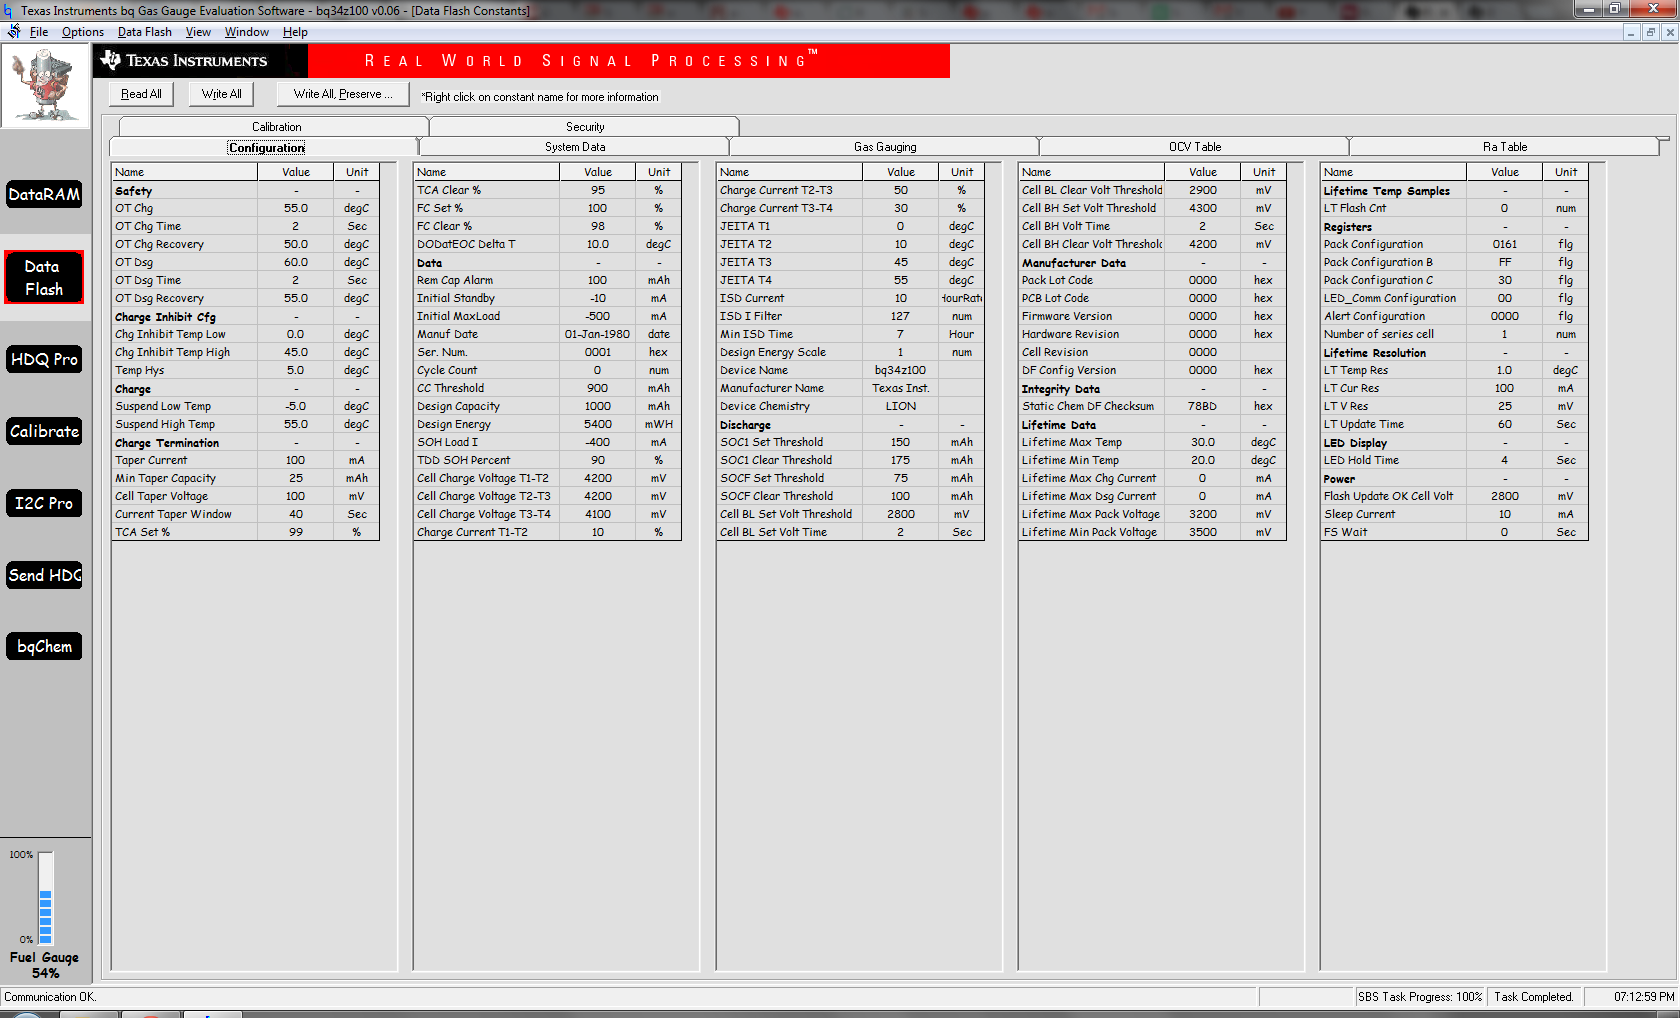Open the Help menu

pos(295,32)
